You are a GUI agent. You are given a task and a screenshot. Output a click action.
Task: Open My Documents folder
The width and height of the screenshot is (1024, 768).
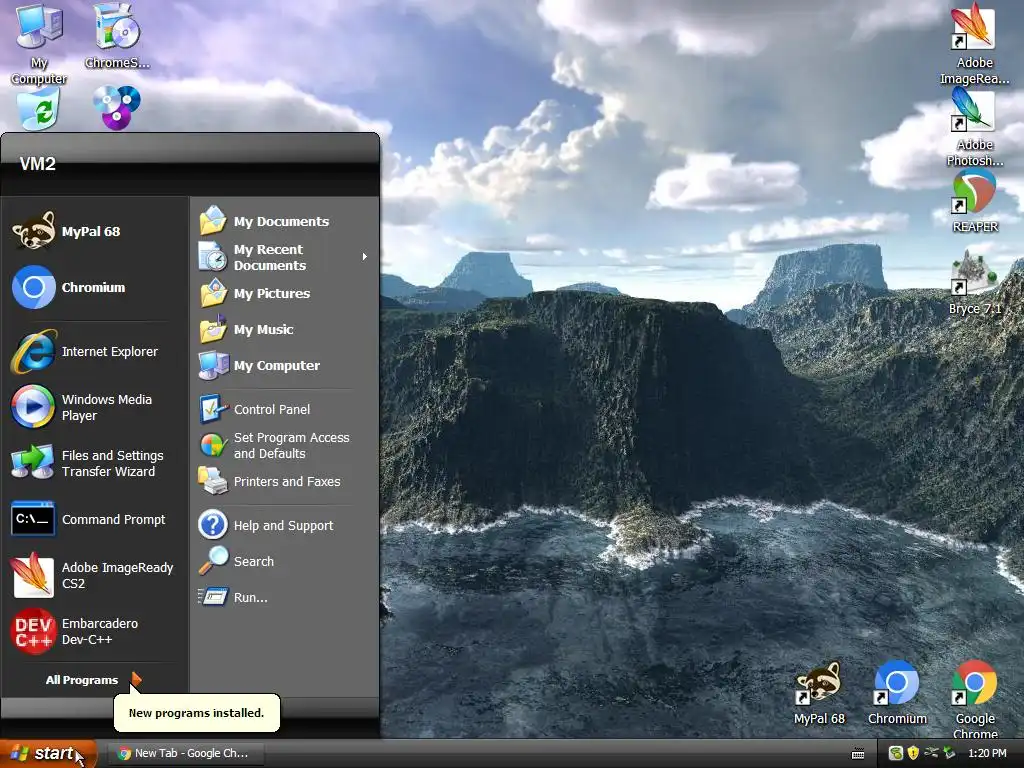[283, 221]
